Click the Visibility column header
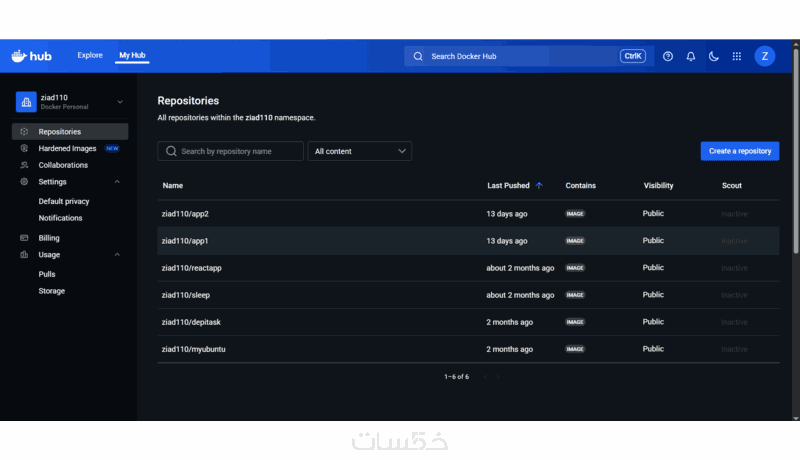Image resolution: width=800 pixels, height=460 pixels. [658, 186]
